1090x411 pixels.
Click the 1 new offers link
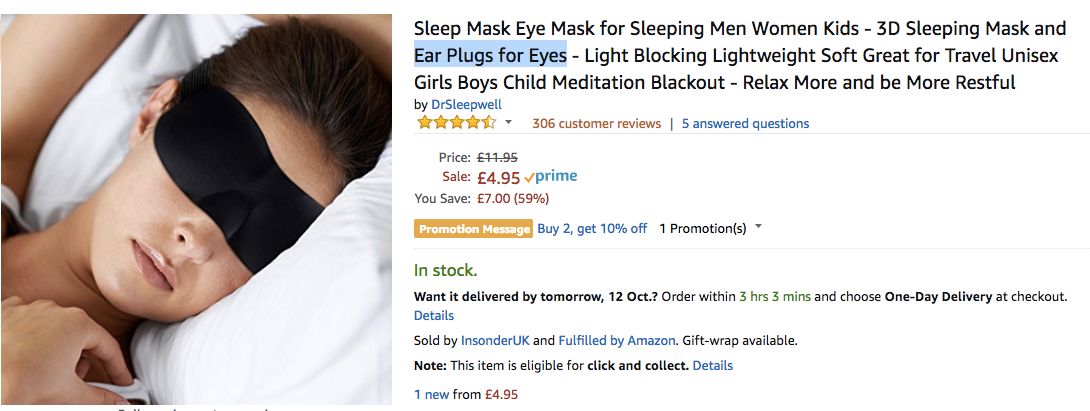[432, 394]
